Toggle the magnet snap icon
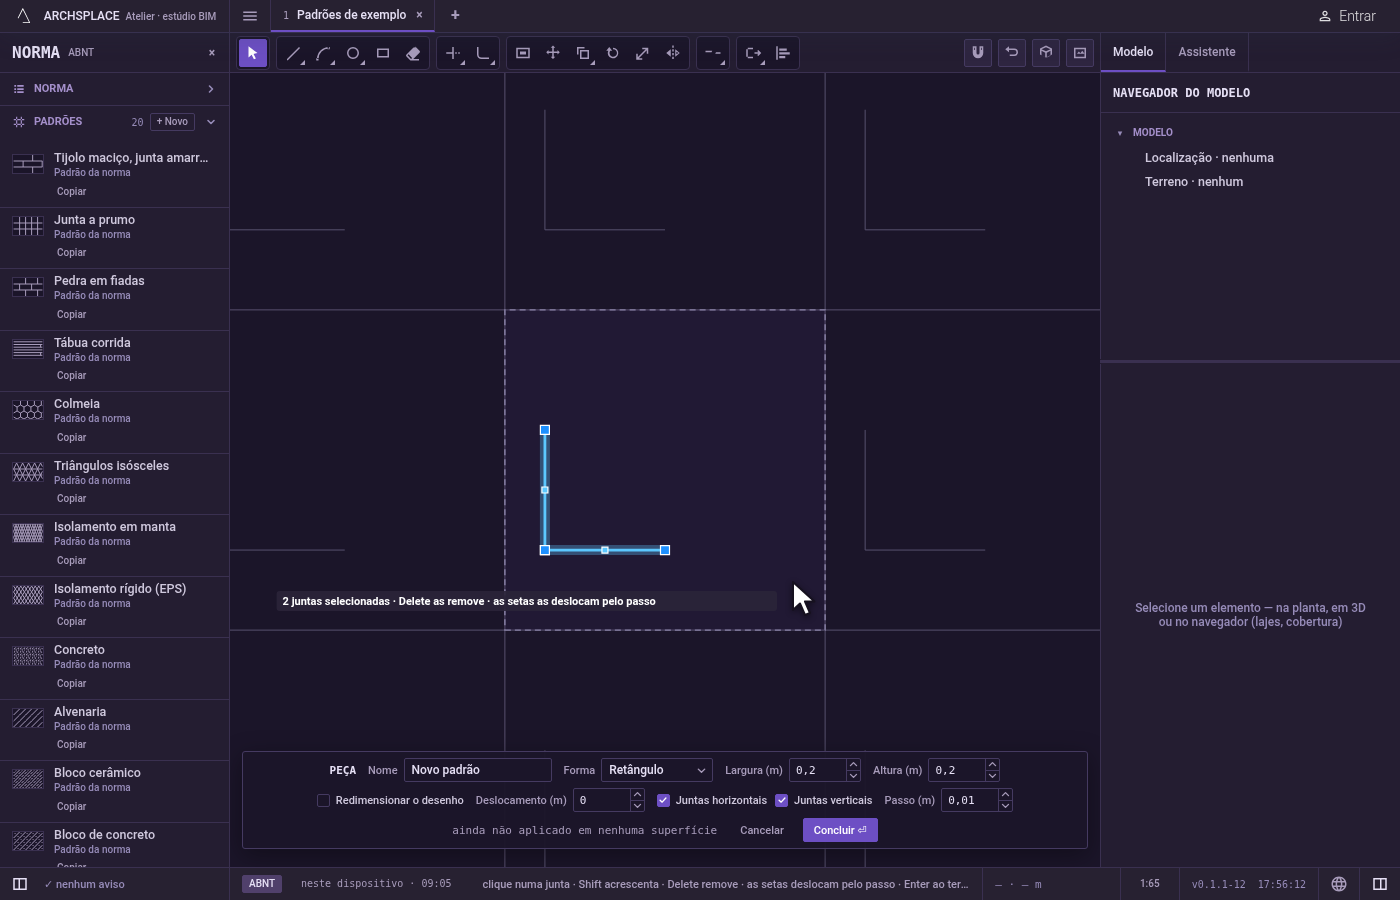The height and width of the screenshot is (900, 1400). tap(978, 53)
